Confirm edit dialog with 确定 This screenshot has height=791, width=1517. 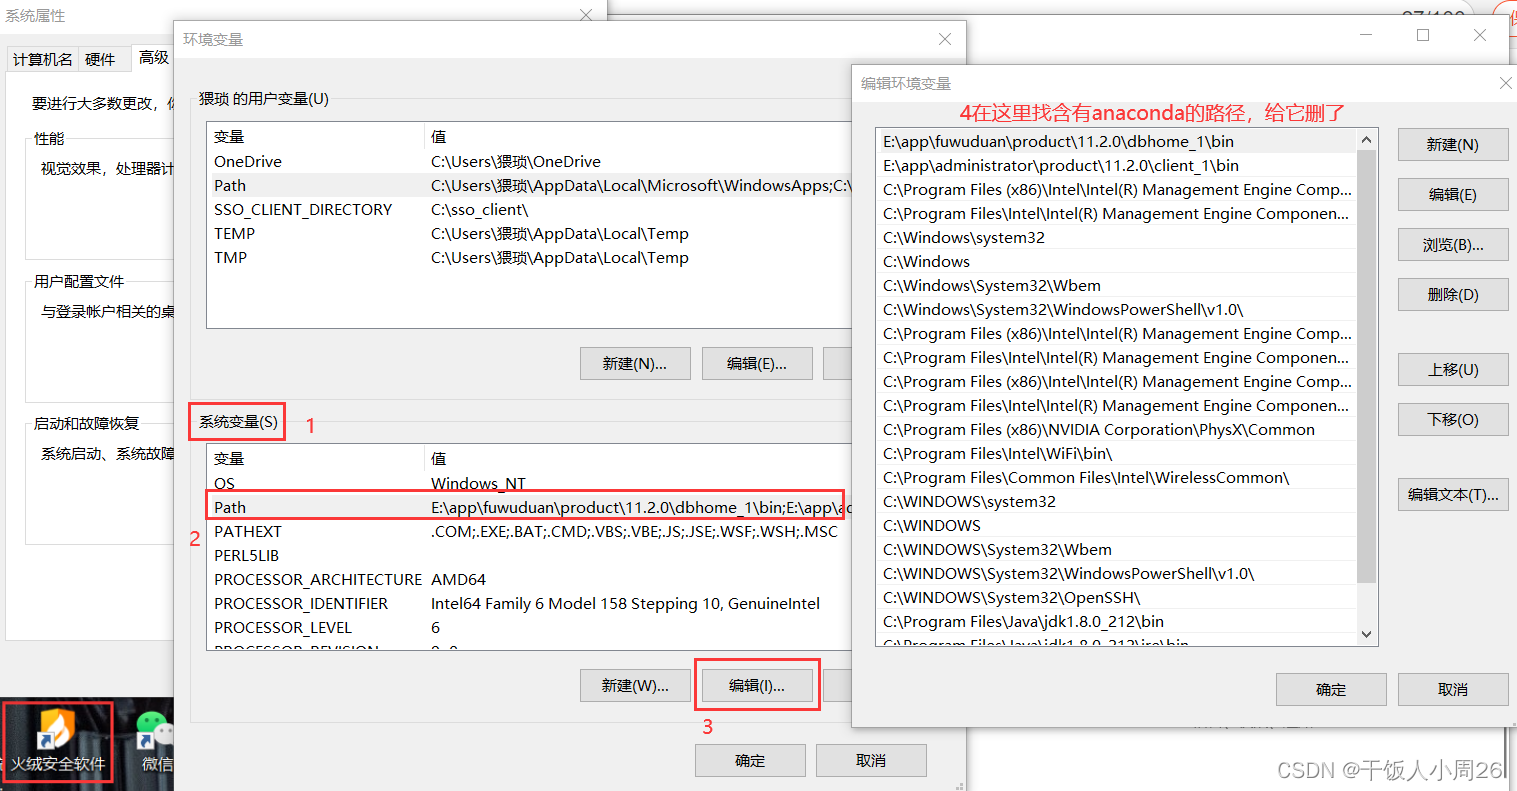point(1331,690)
